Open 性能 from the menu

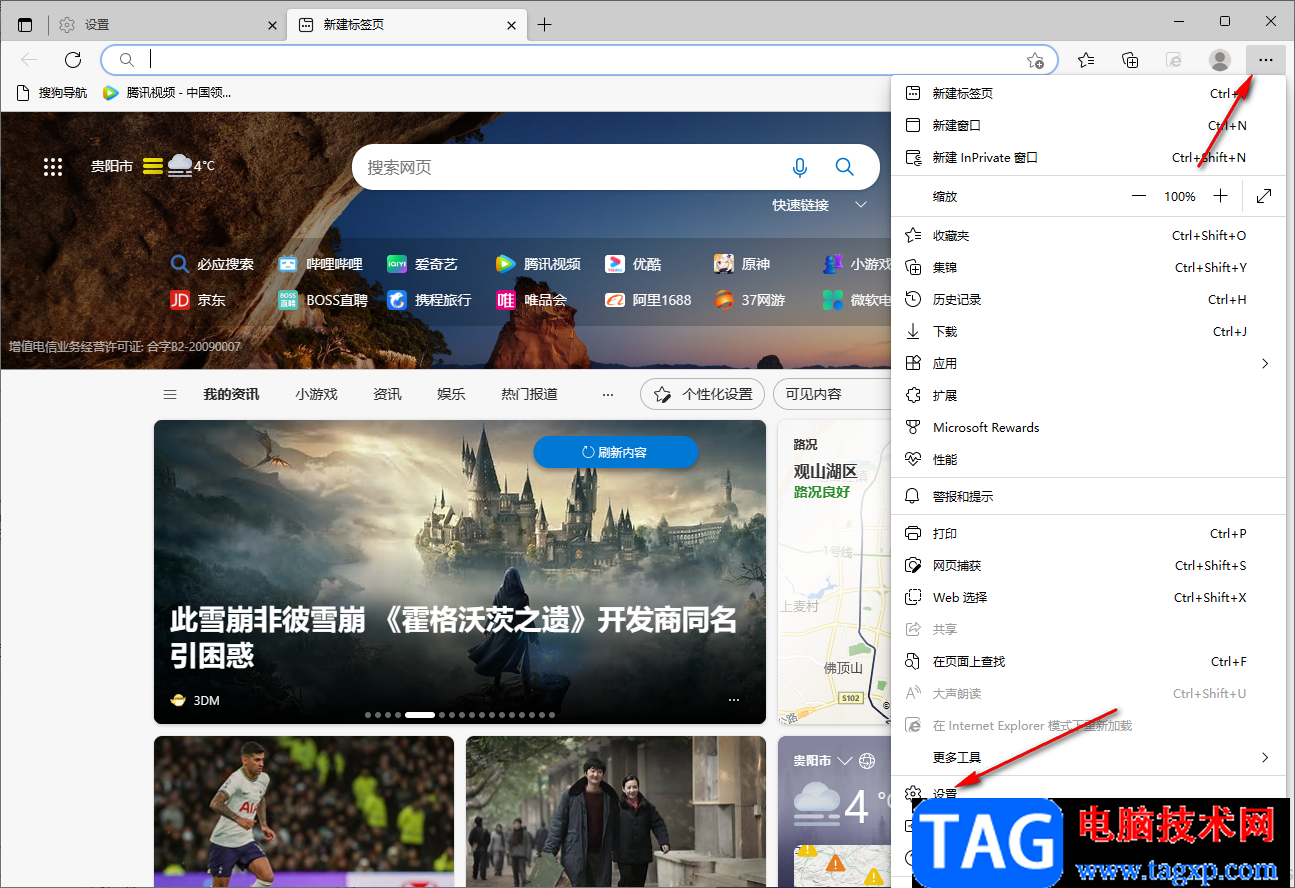pyautogui.click(x=1088, y=459)
